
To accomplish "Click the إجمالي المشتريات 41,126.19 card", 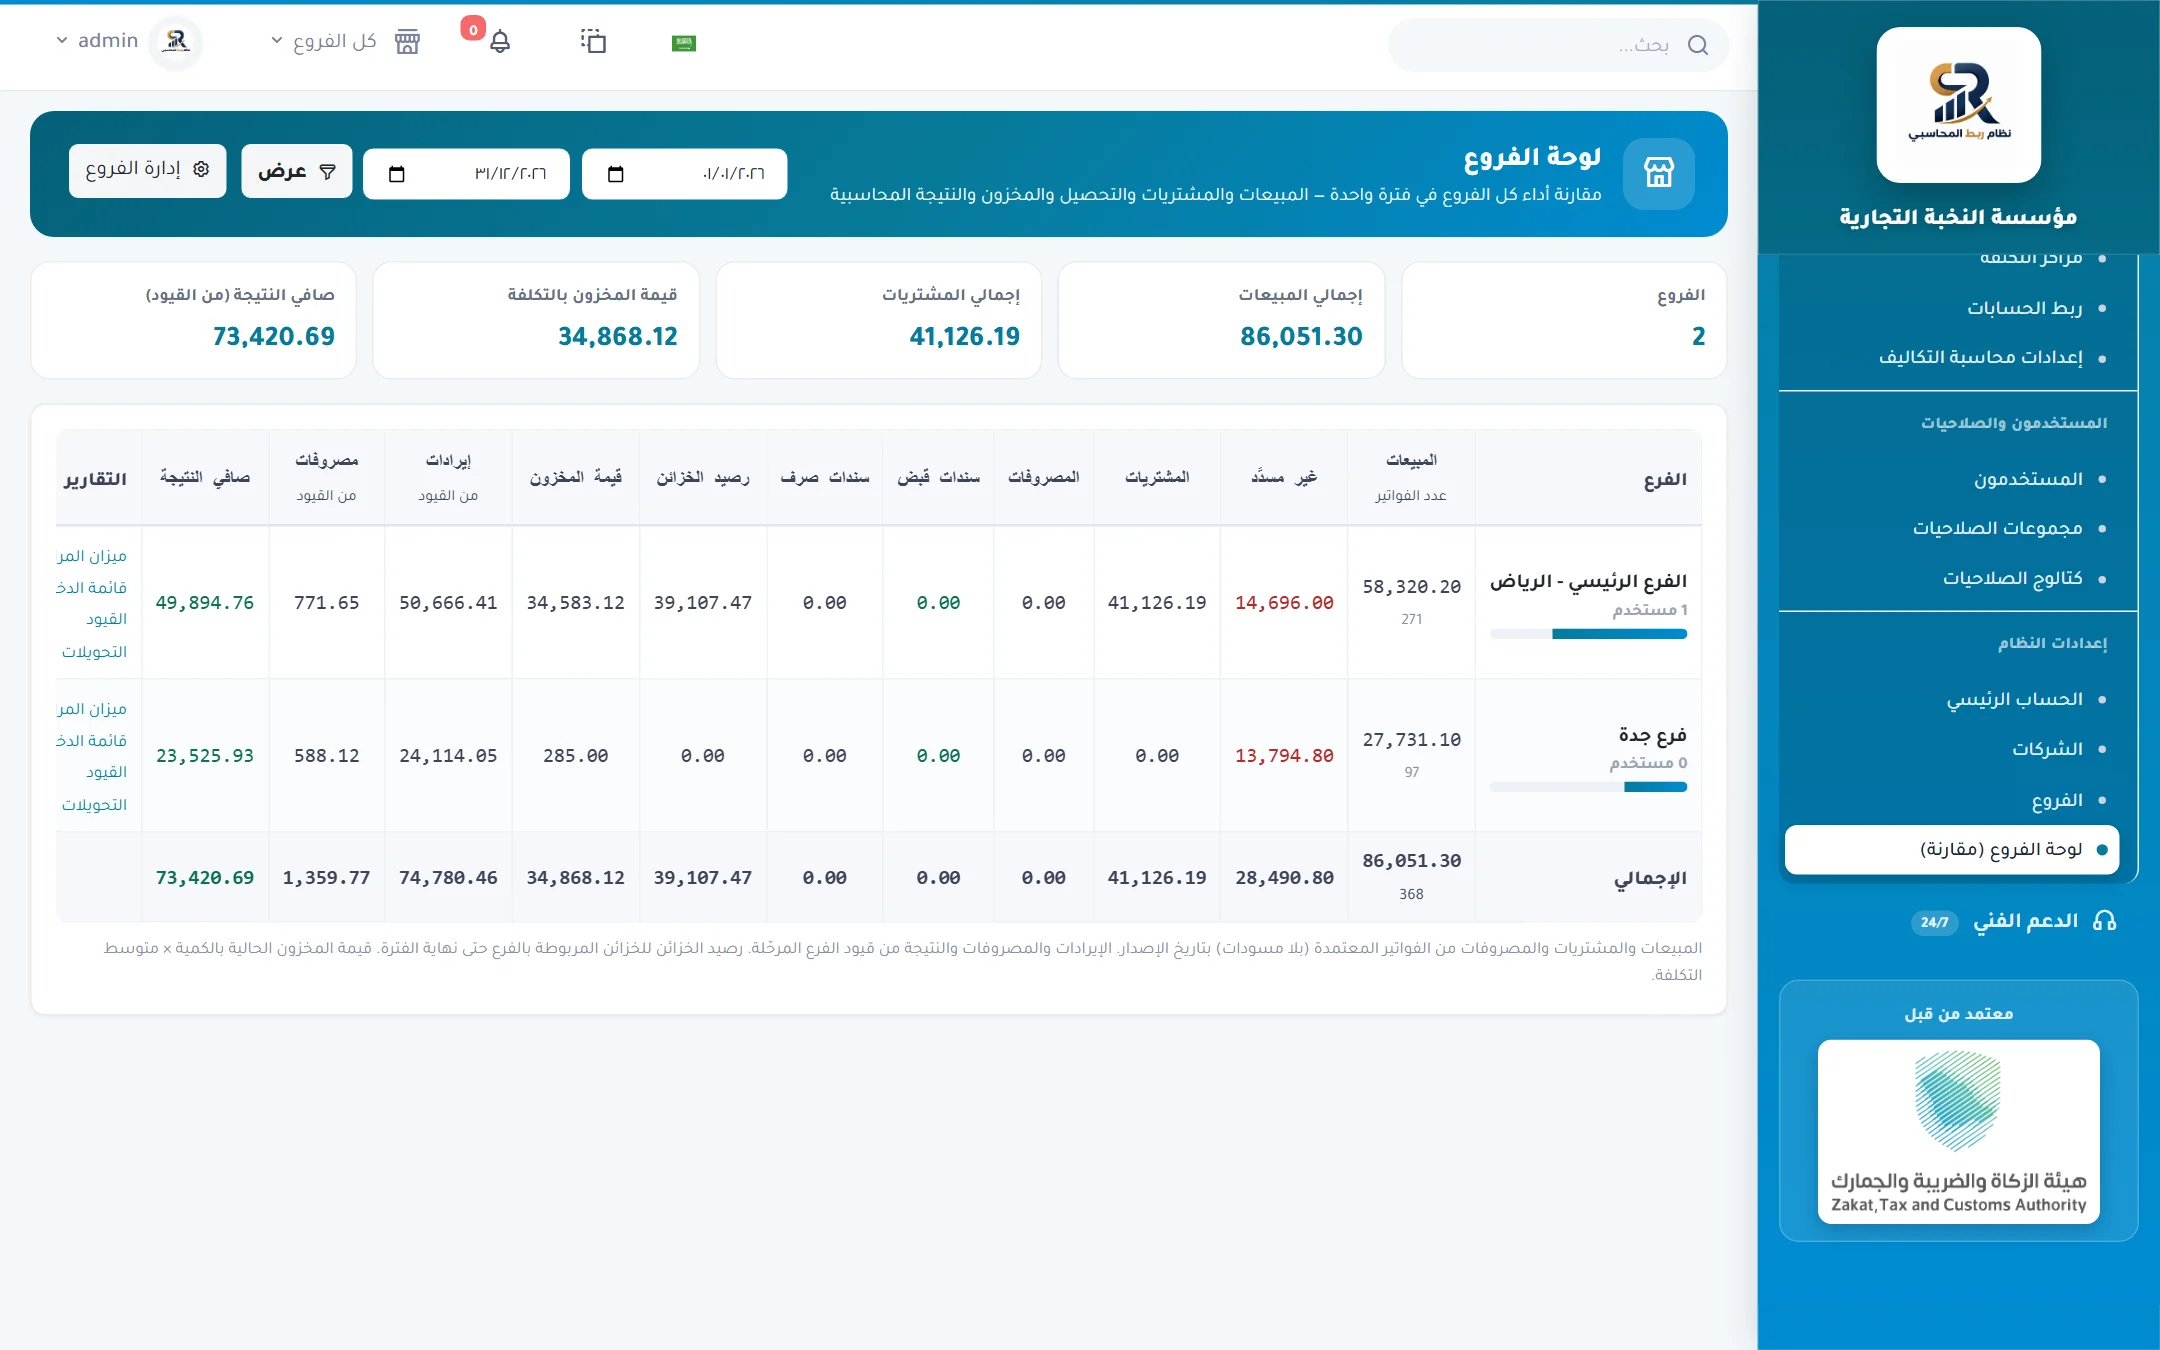I will tap(879, 320).
